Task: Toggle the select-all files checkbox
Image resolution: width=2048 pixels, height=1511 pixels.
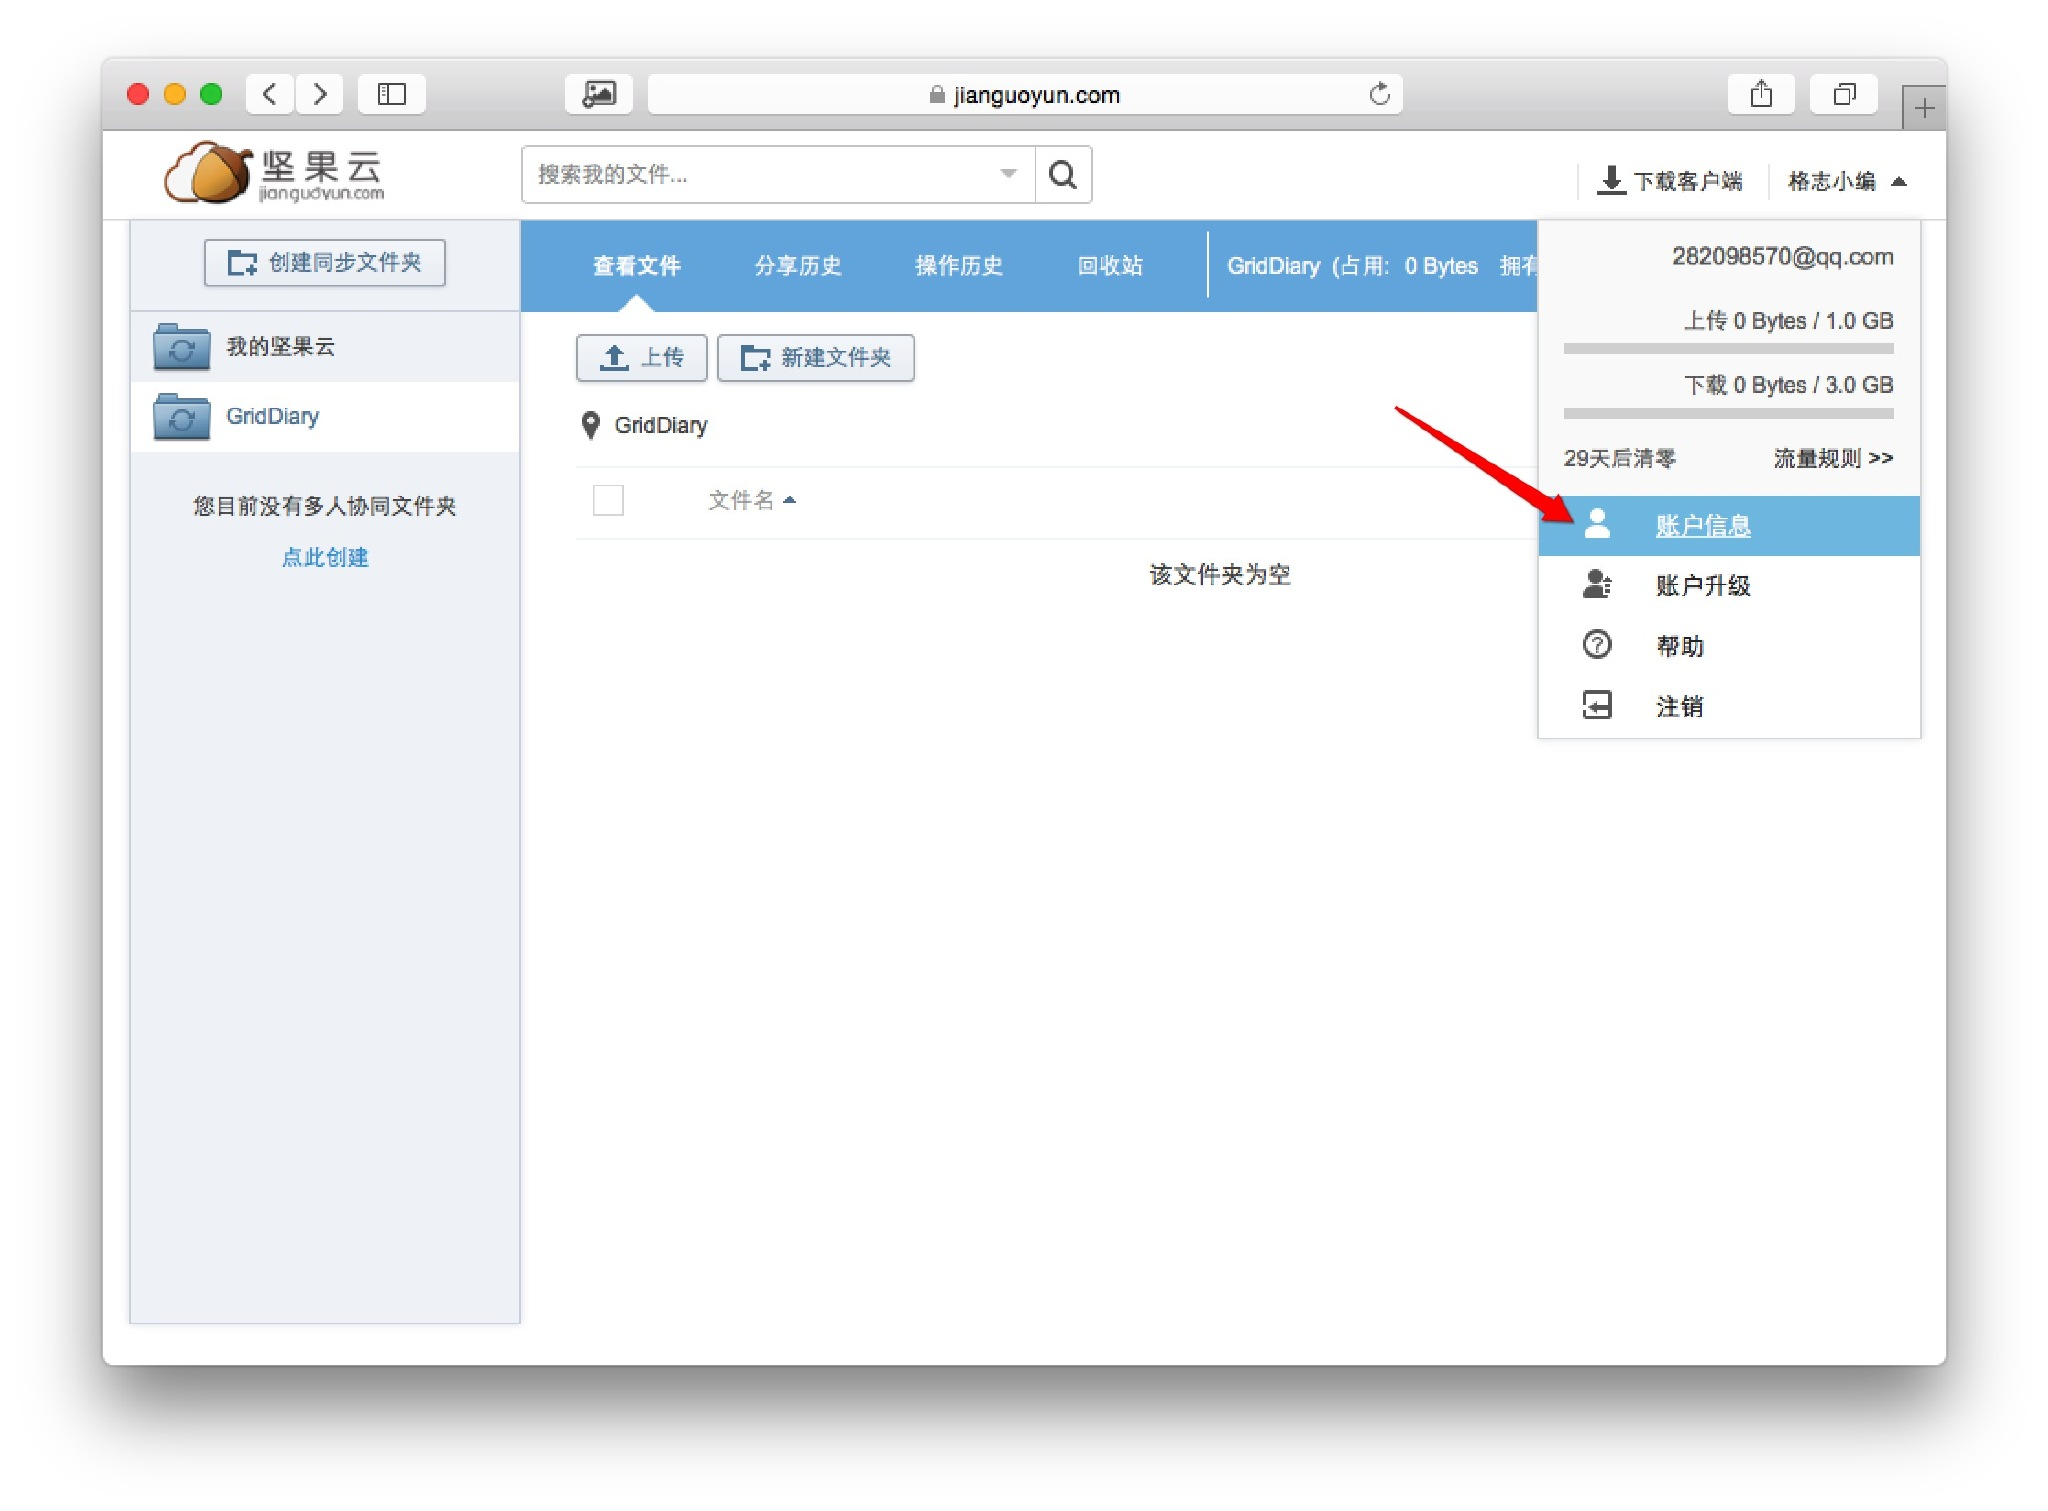Action: pyautogui.click(x=608, y=500)
